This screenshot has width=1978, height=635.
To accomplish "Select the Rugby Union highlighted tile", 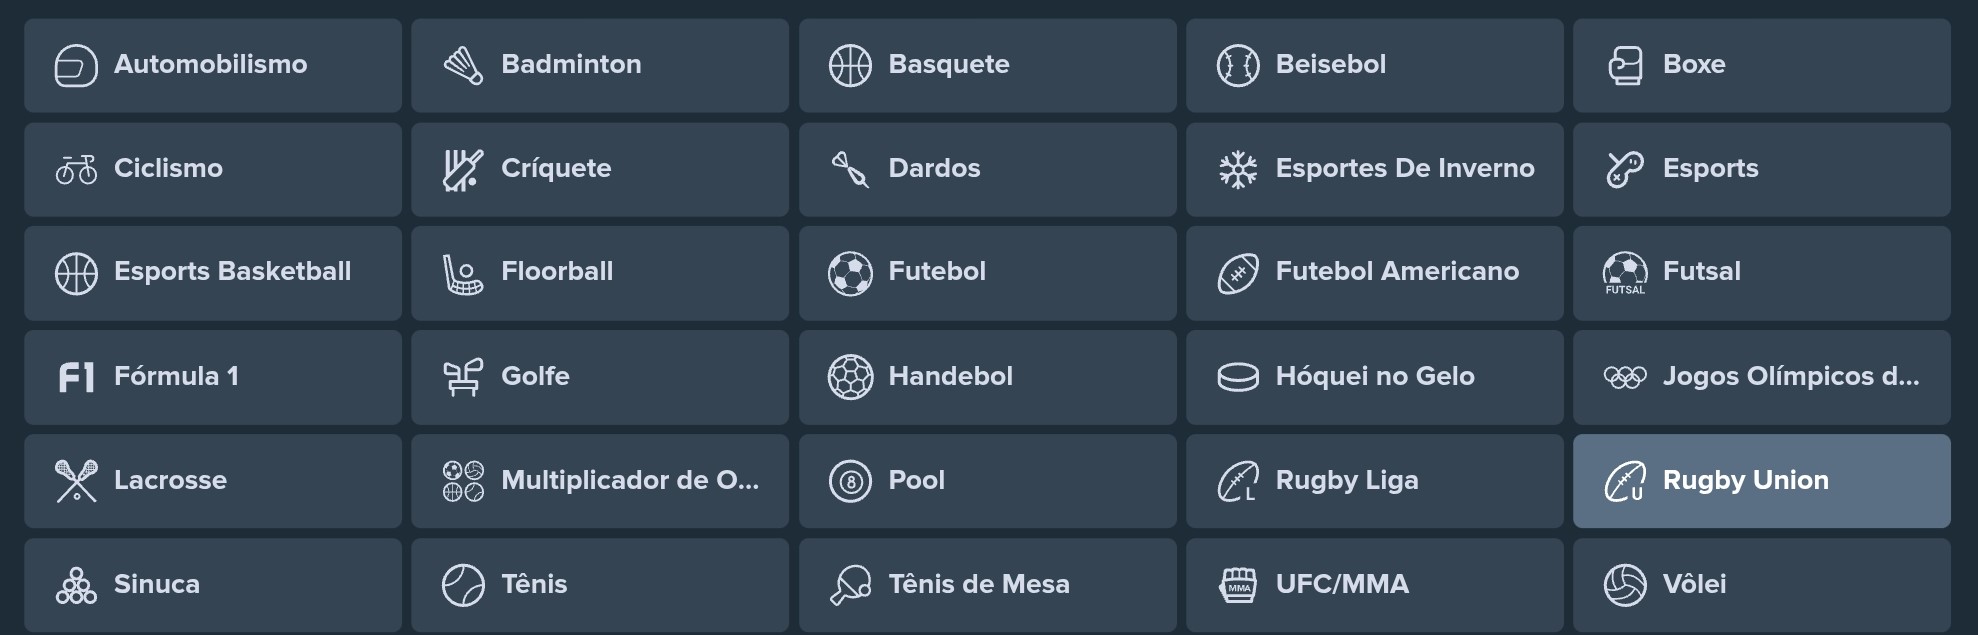I will tap(1762, 481).
